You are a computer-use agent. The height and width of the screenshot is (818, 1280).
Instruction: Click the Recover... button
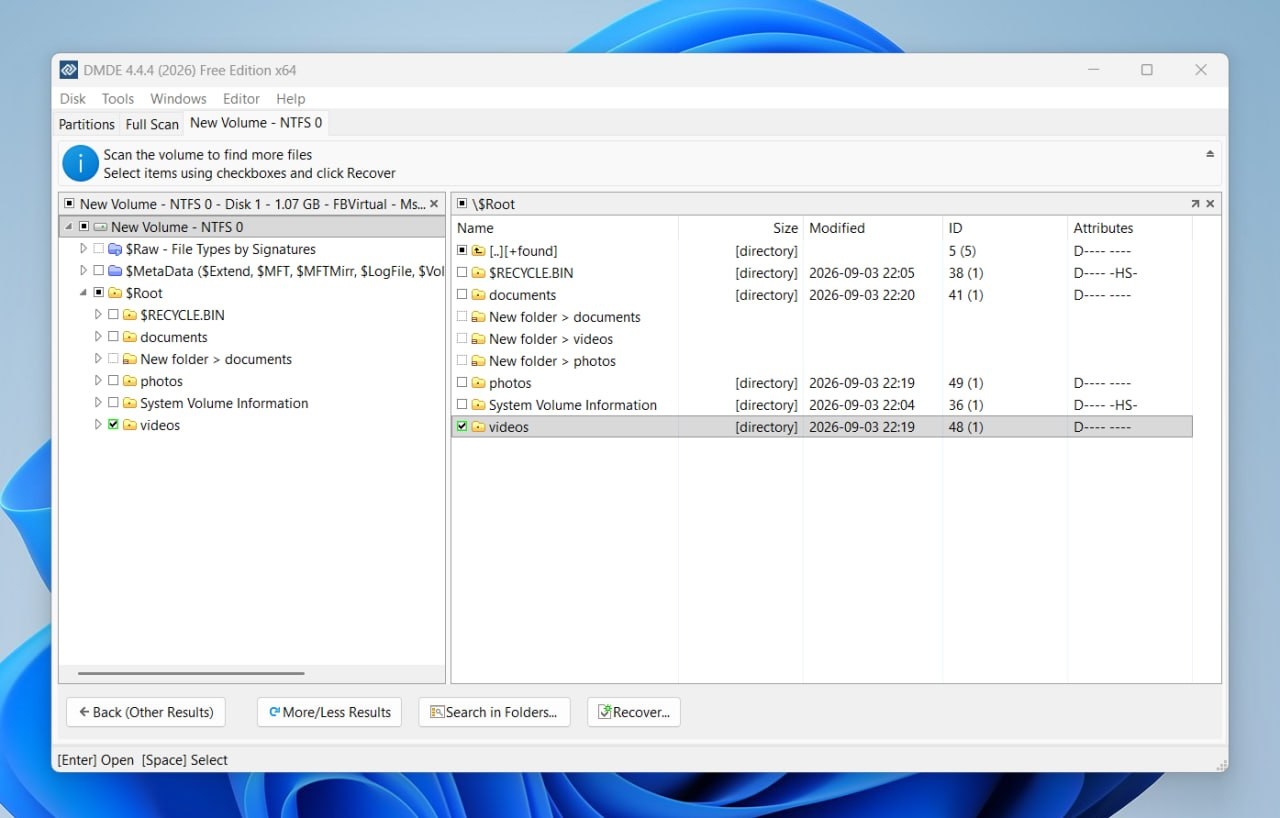634,712
